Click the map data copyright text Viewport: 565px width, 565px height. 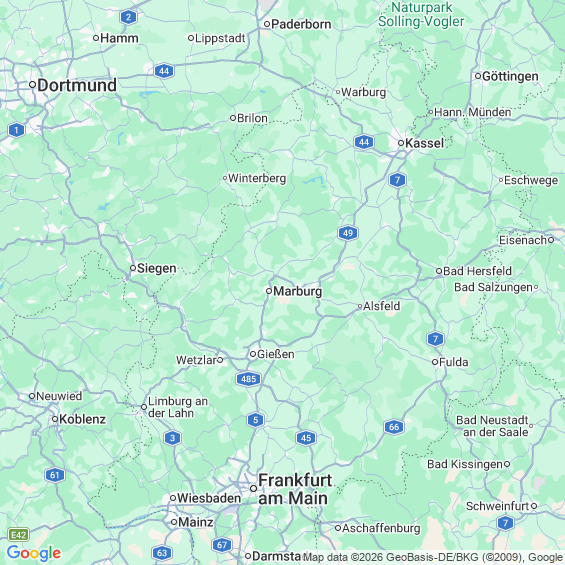pos(433,557)
